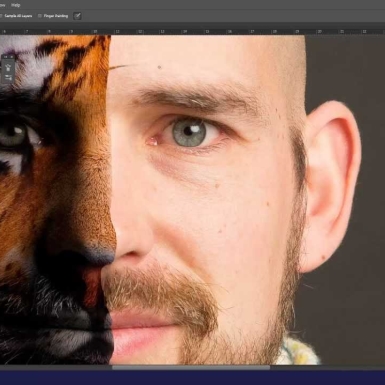385x385 pixels.
Task: Open the sliders panel icon in floating dock
Action: pyautogui.click(x=8, y=78)
